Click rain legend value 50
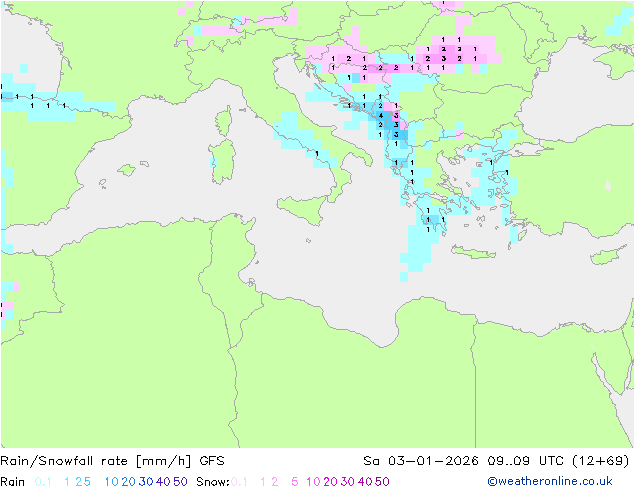 180,482
